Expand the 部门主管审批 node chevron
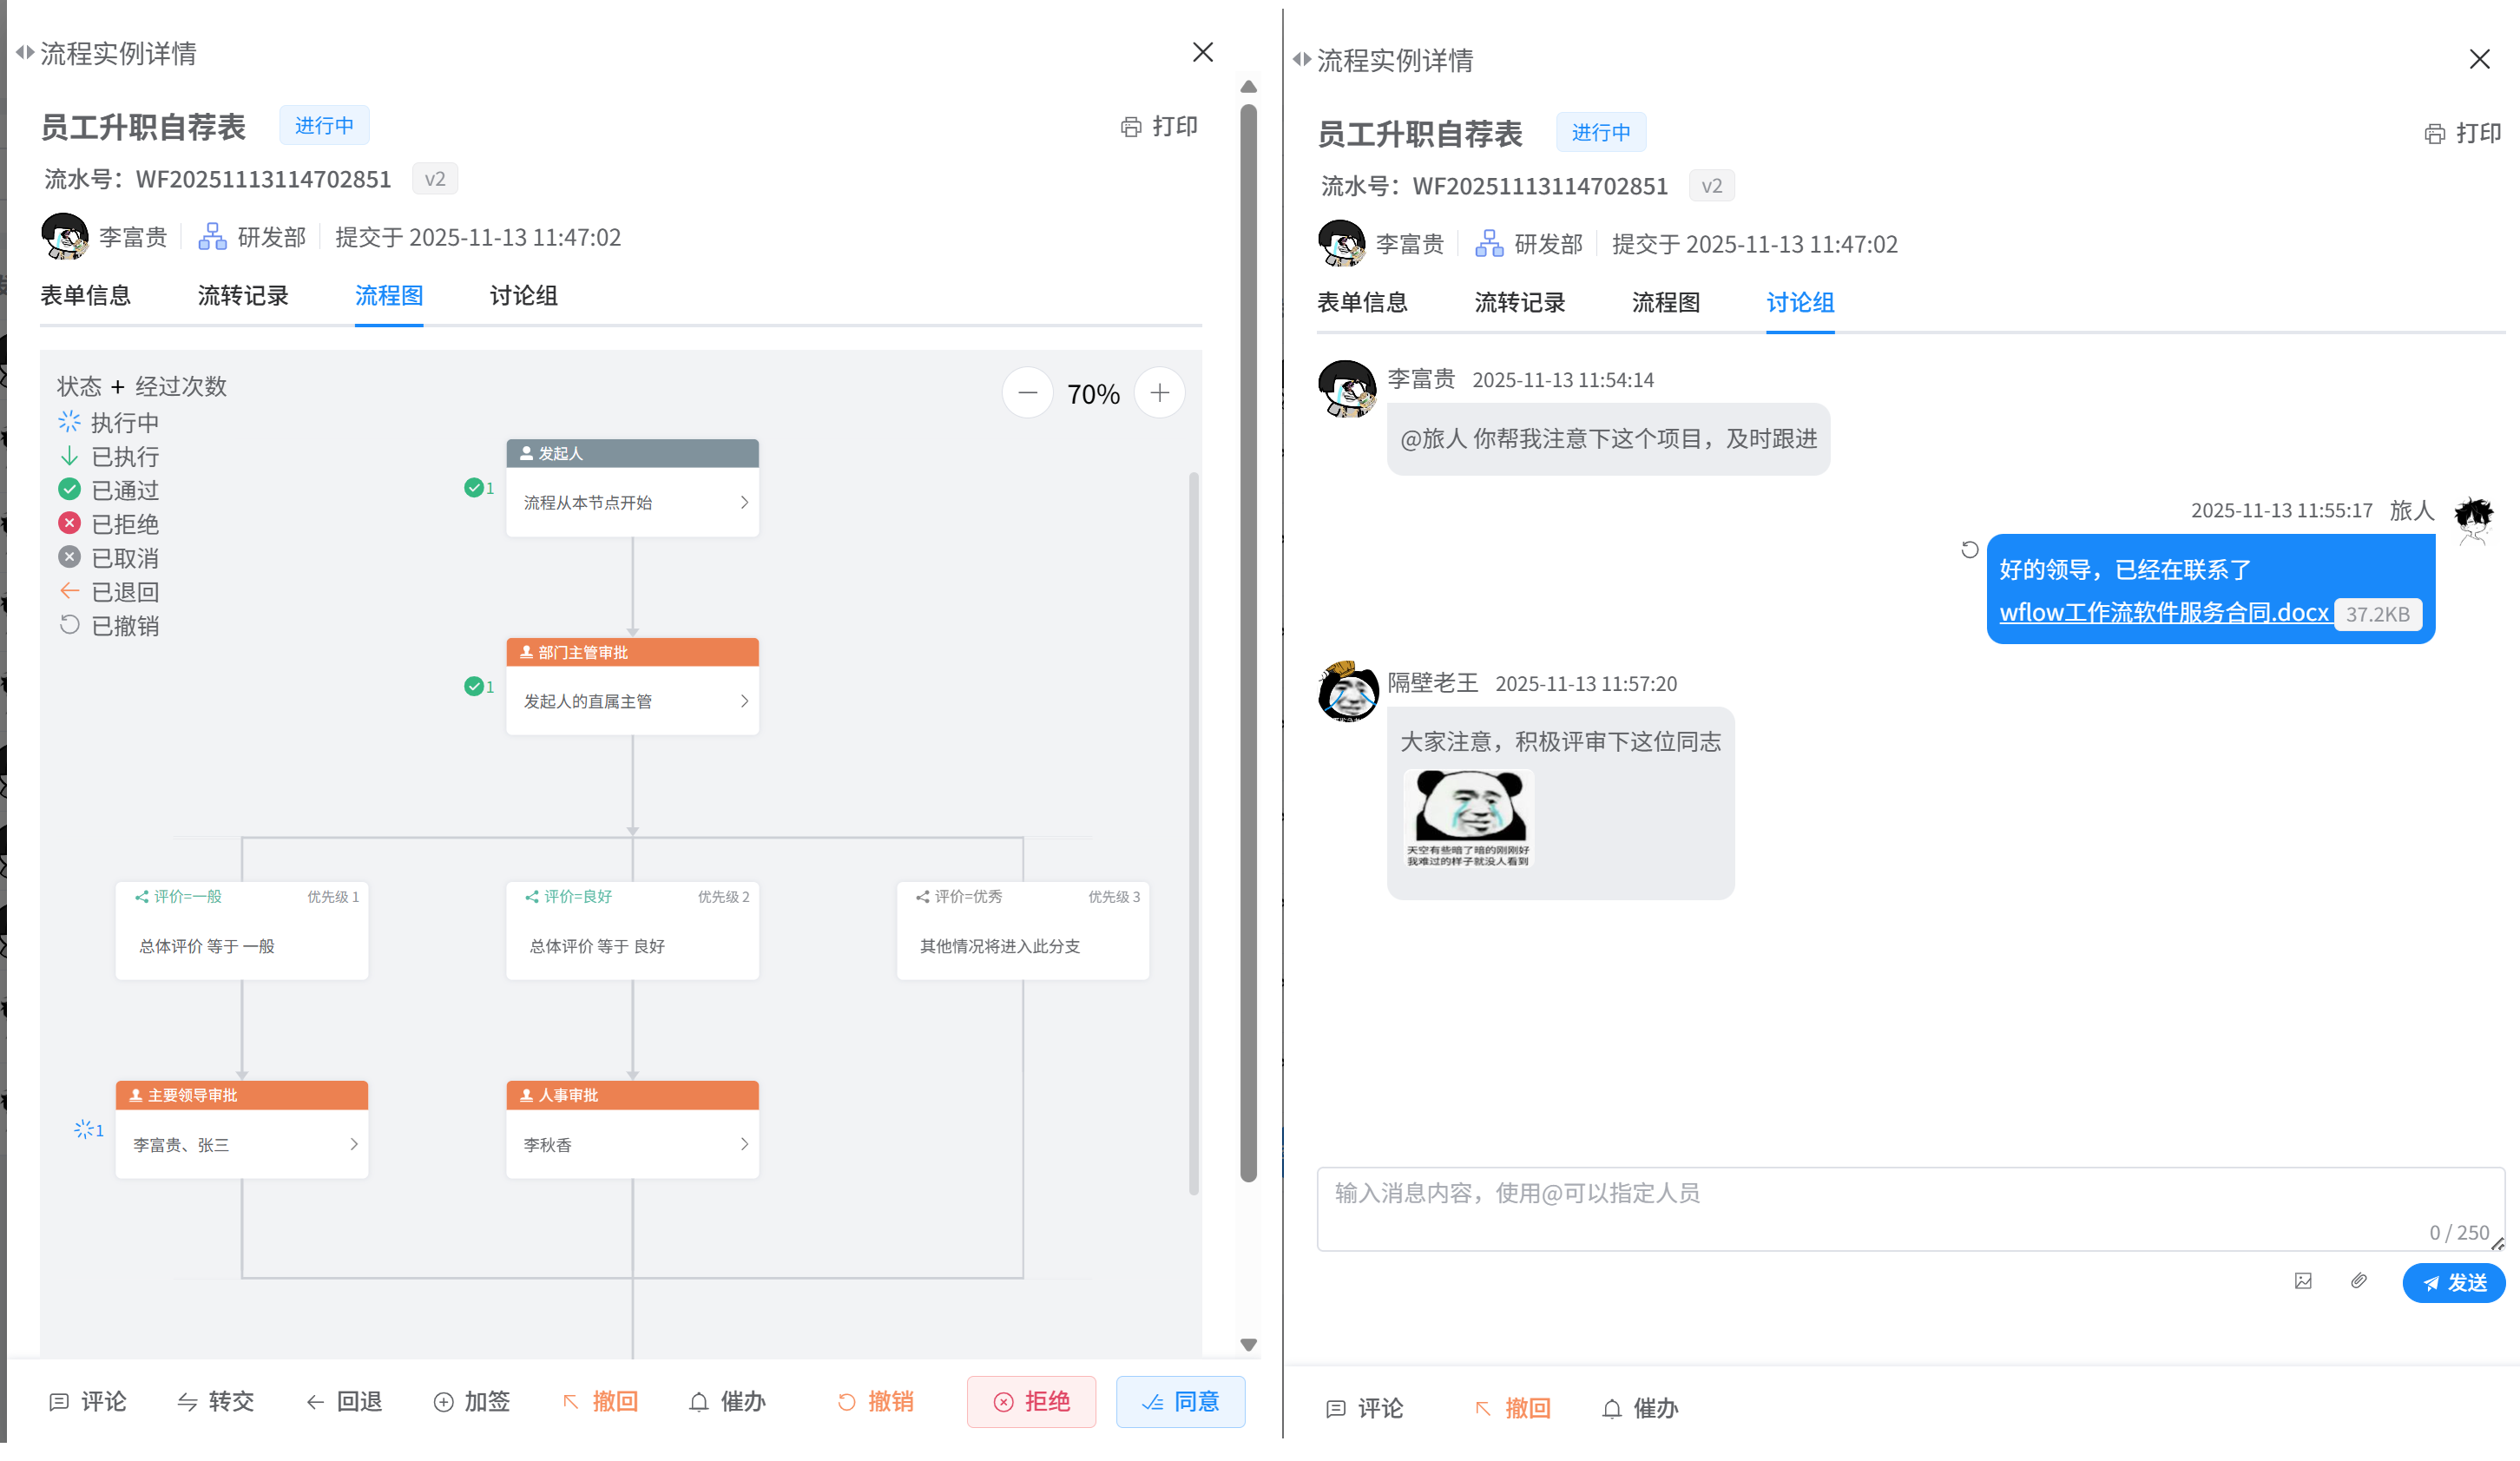 click(x=743, y=701)
